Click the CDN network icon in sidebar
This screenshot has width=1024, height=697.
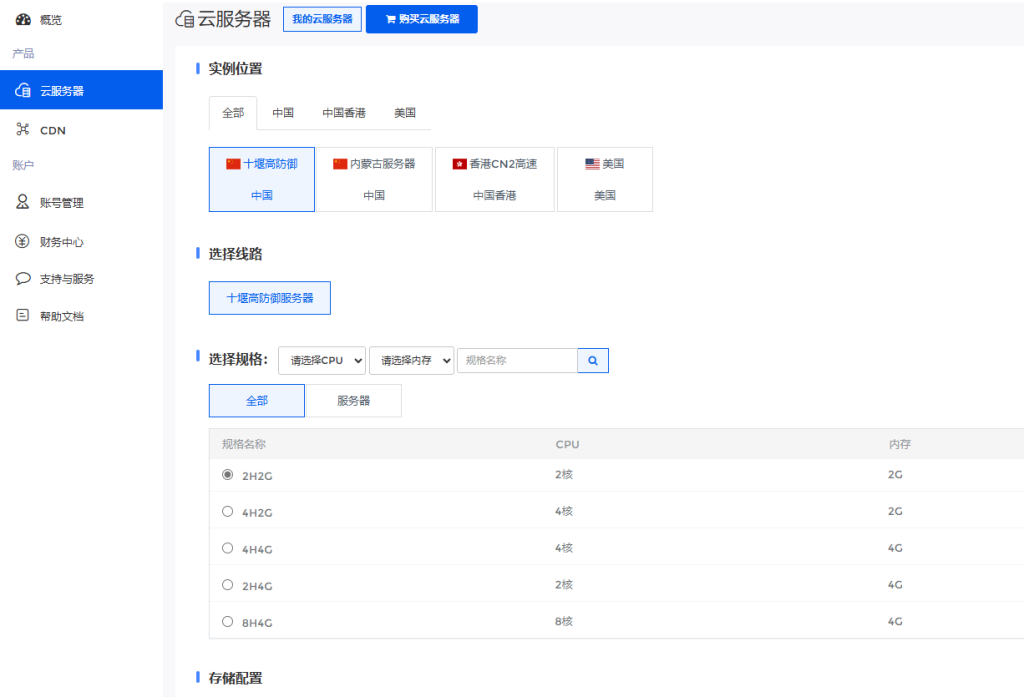pyautogui.click(x=23, y=130)
